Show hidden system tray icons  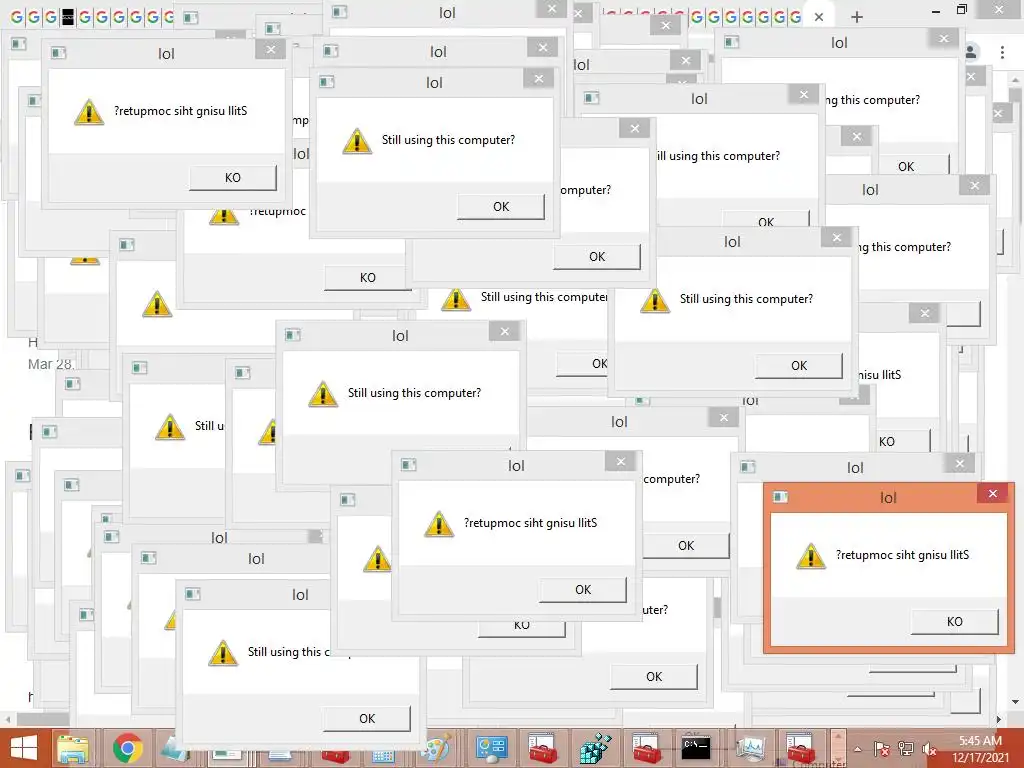(857, 749)
